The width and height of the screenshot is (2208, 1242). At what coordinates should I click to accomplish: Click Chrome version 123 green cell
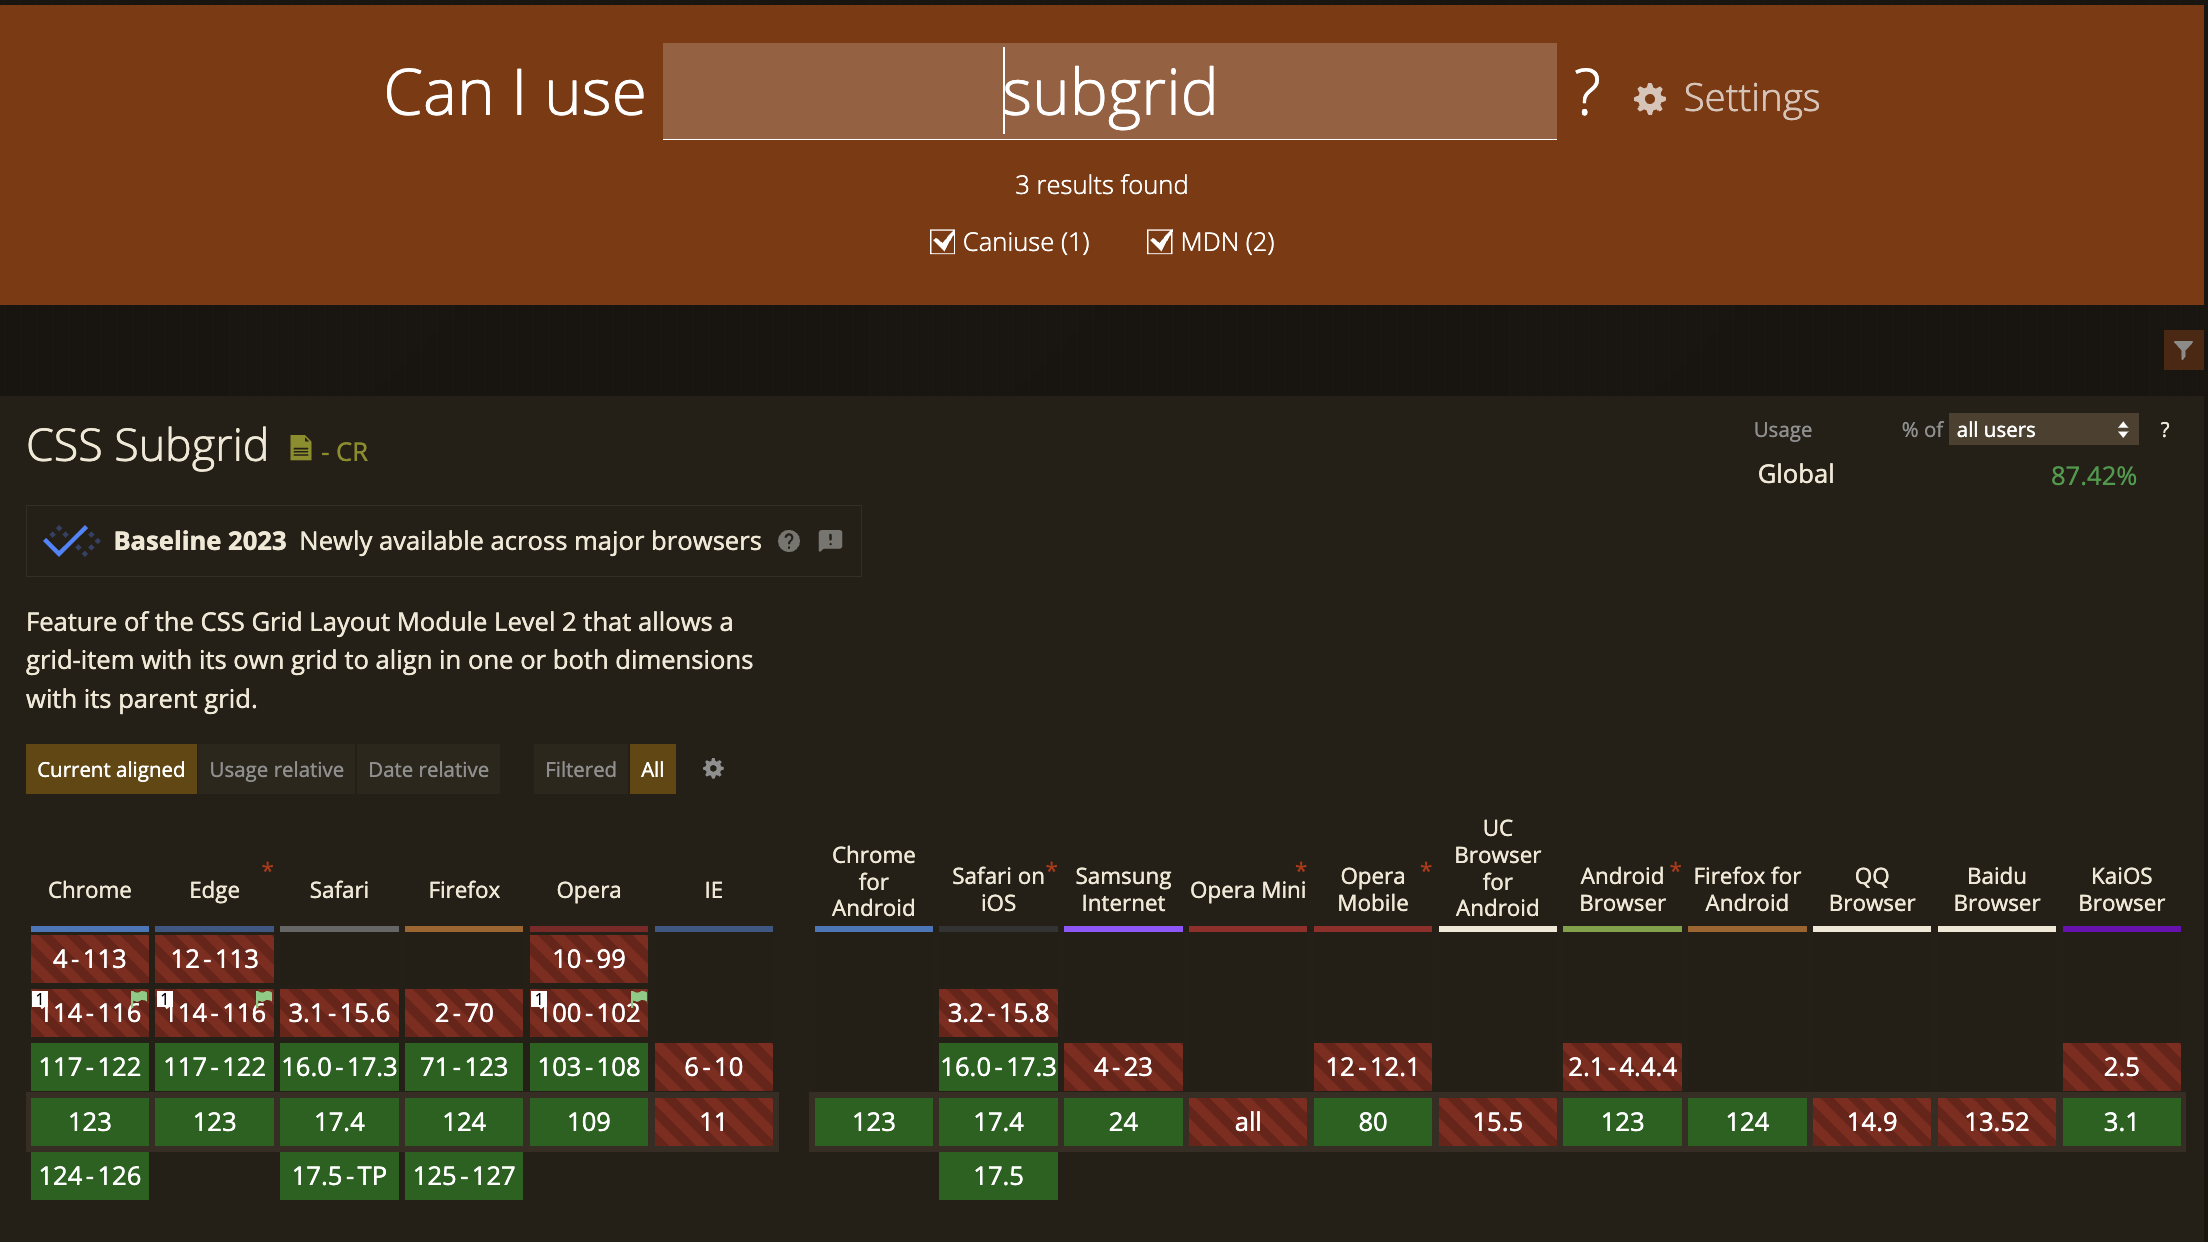89,1119
